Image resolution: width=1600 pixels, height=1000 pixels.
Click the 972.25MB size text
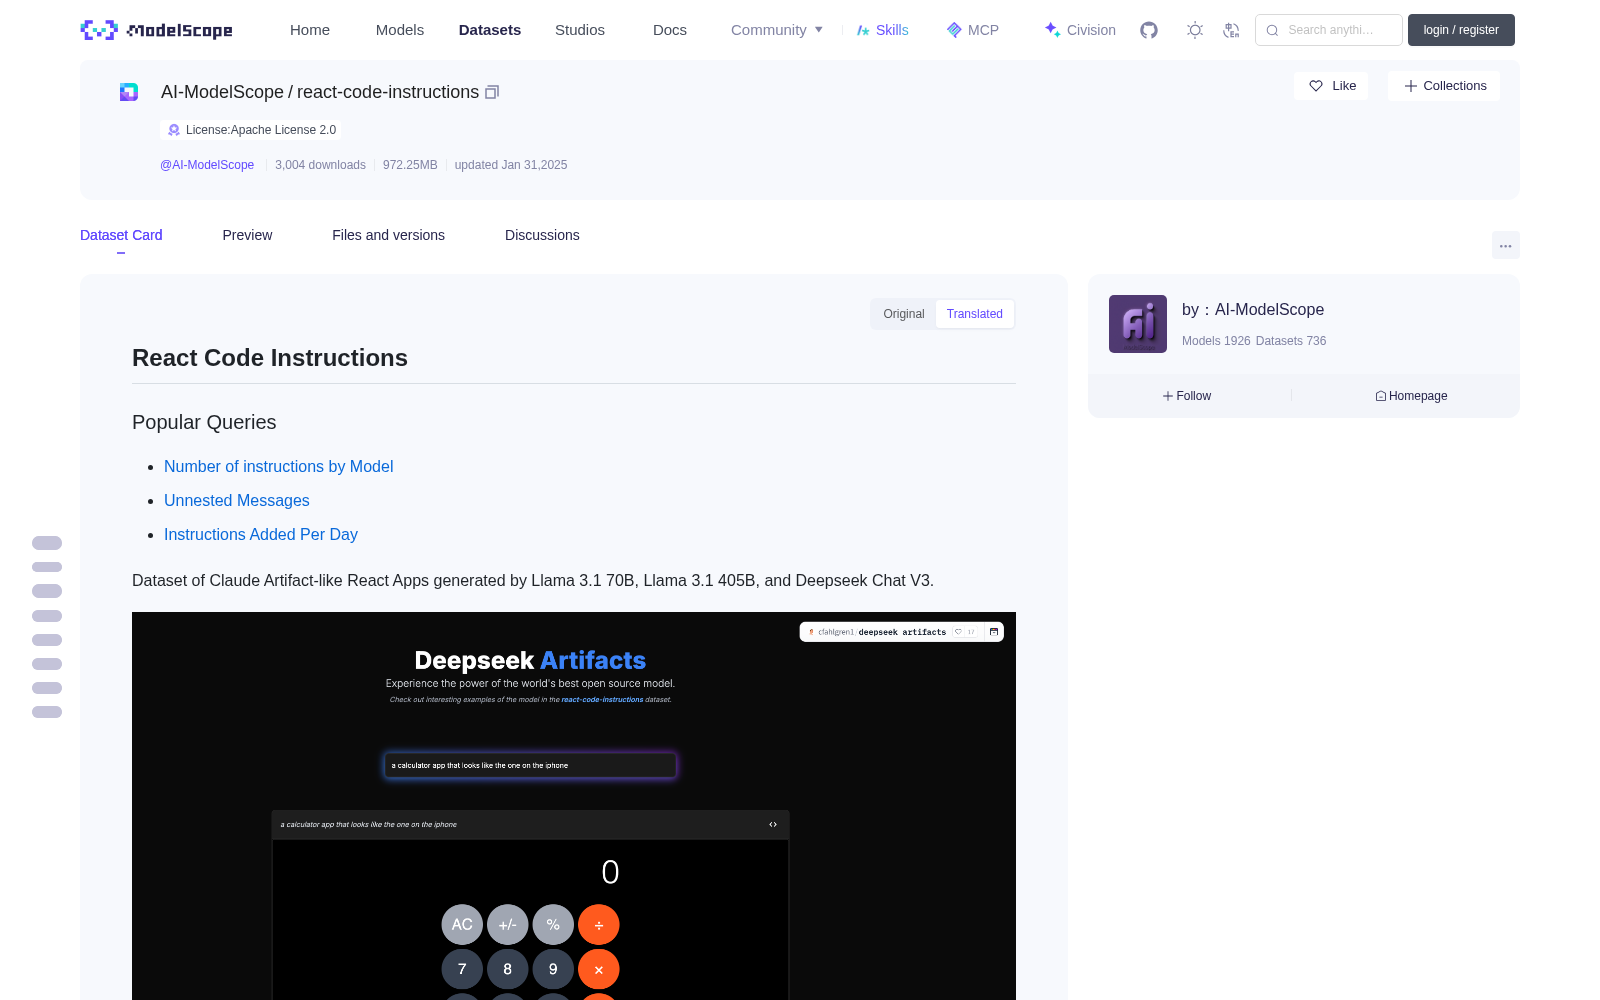[x=410, y=165]
